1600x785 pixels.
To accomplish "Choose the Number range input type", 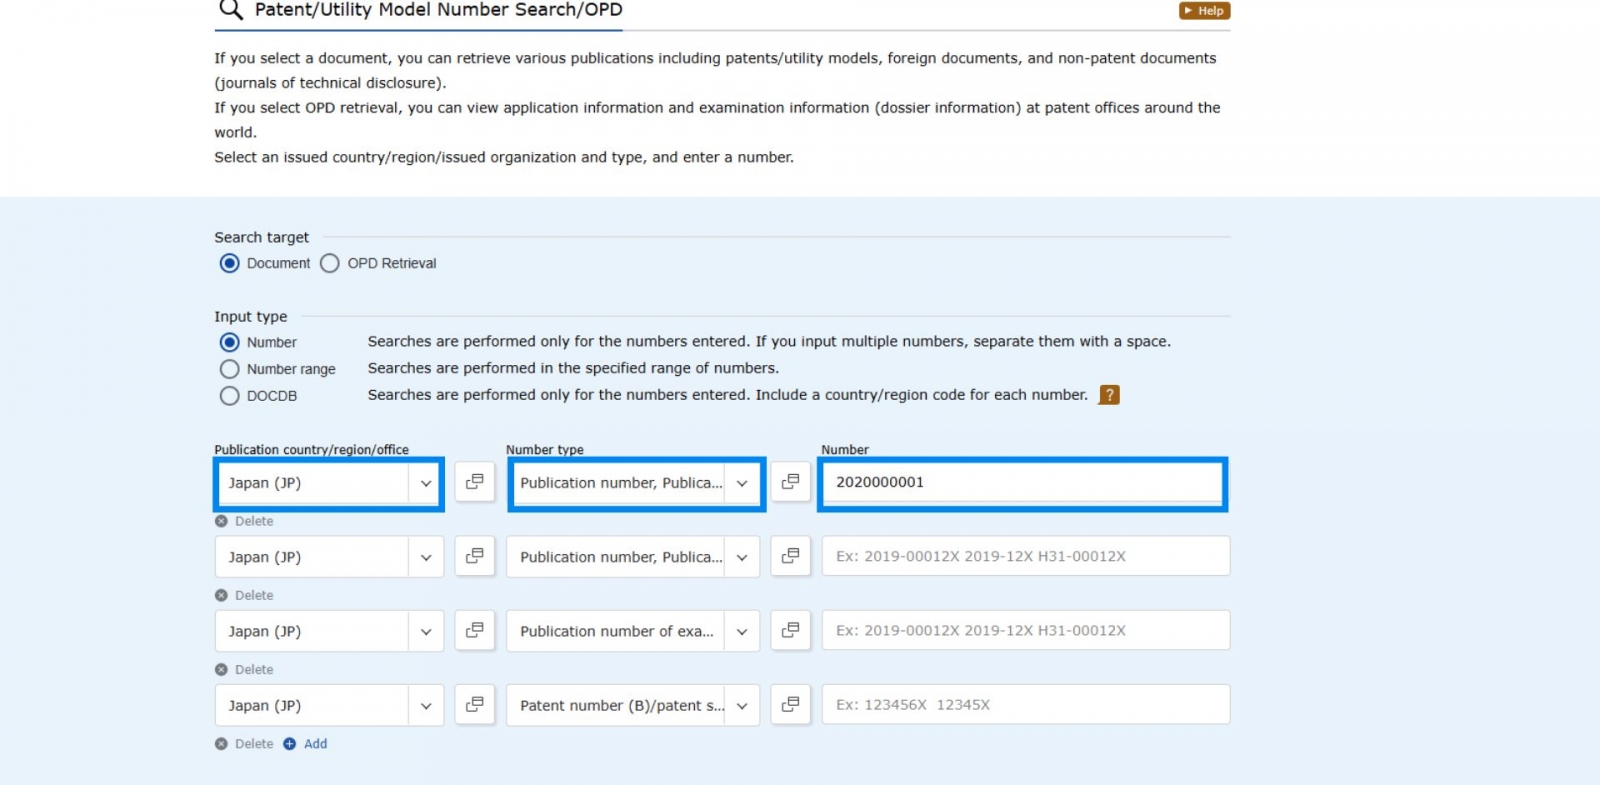I will tap(230, 369).
